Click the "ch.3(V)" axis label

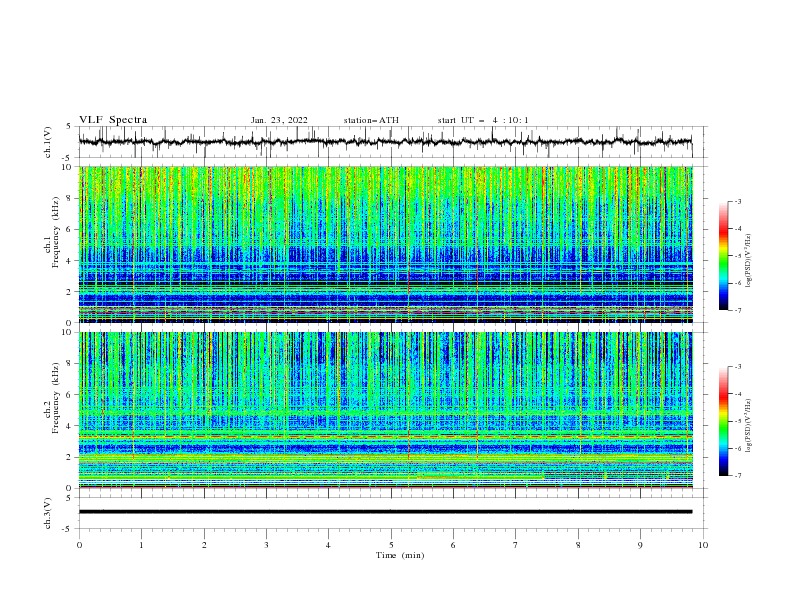pyautogui.click(x=48, y=513)
